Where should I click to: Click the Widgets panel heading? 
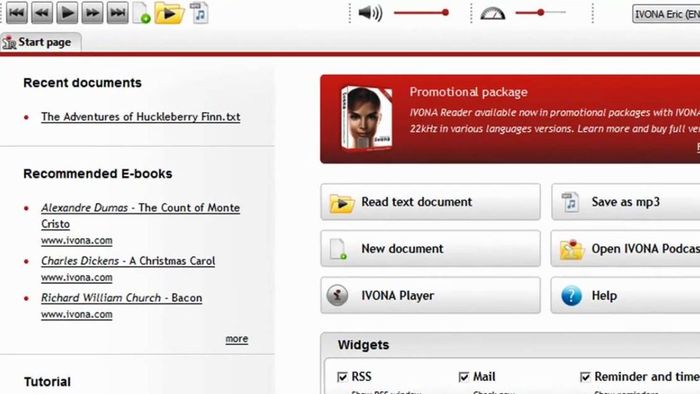point(363,345)
